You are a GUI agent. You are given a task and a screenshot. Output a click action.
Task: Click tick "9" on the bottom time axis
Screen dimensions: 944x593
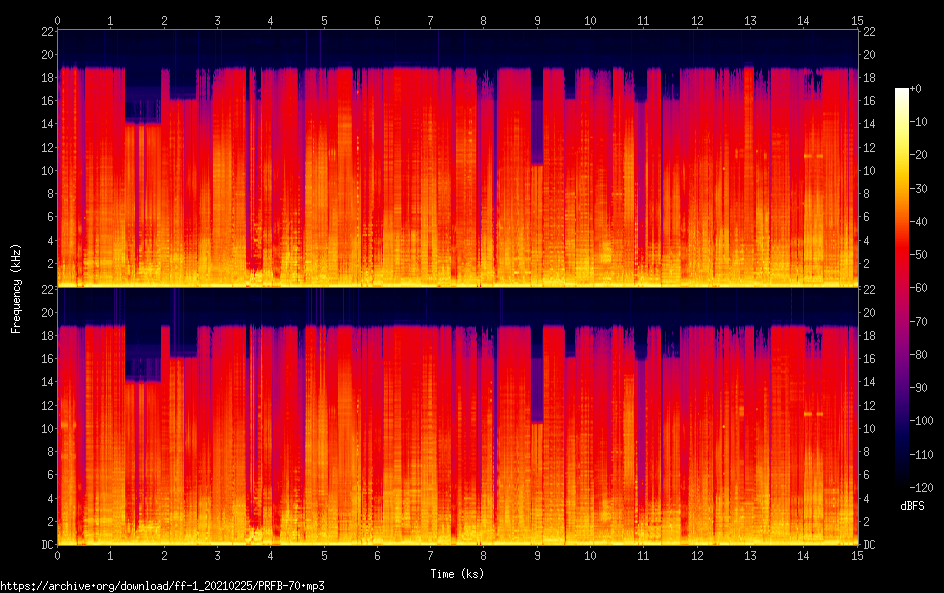click(x=538, y=556)
